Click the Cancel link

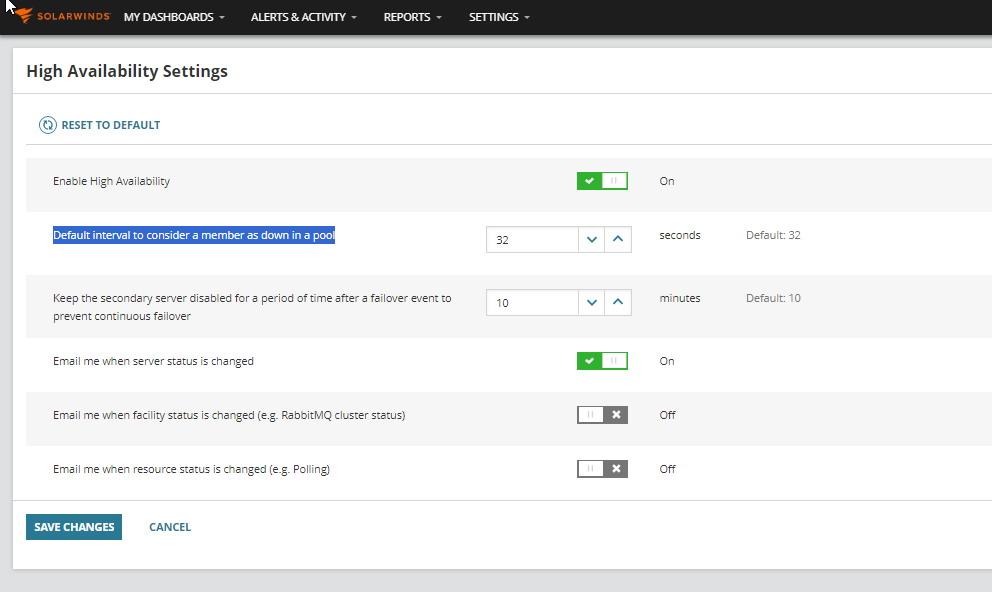click(x=170, y=527)
